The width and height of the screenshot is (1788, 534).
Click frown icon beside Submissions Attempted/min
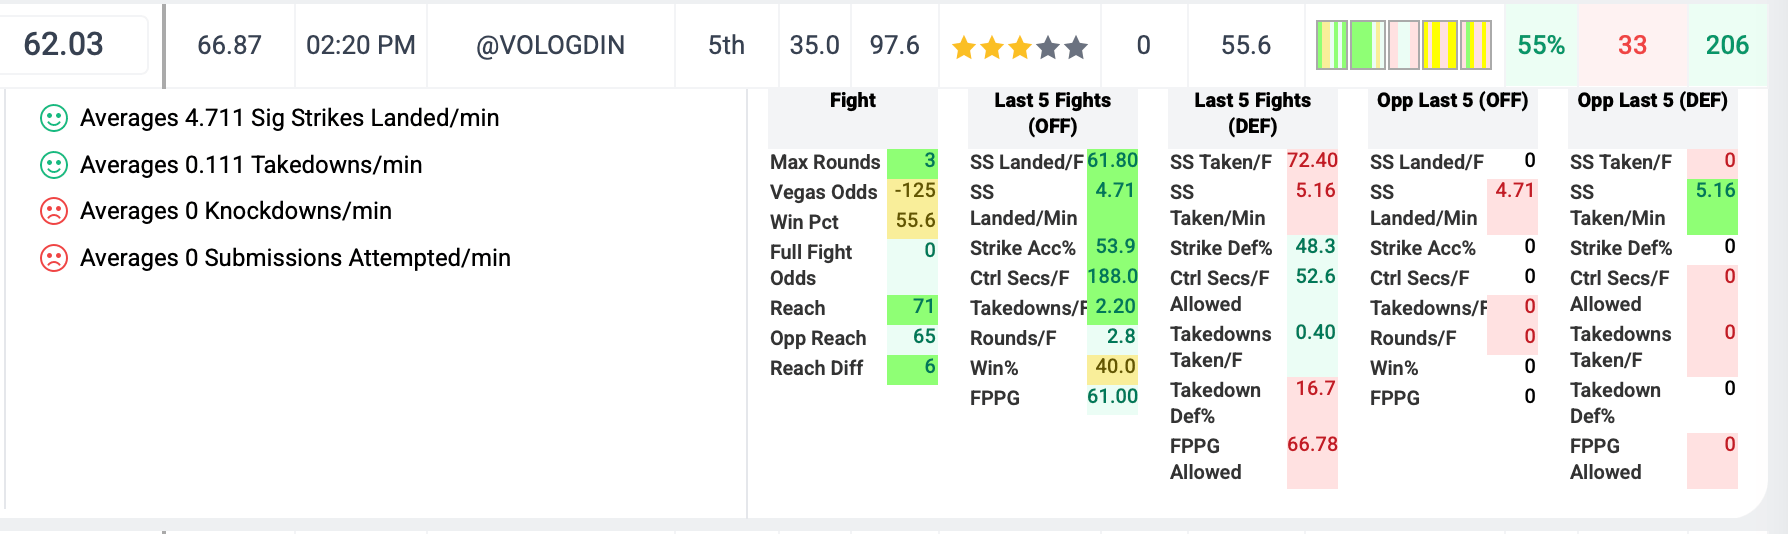[53, 258]
